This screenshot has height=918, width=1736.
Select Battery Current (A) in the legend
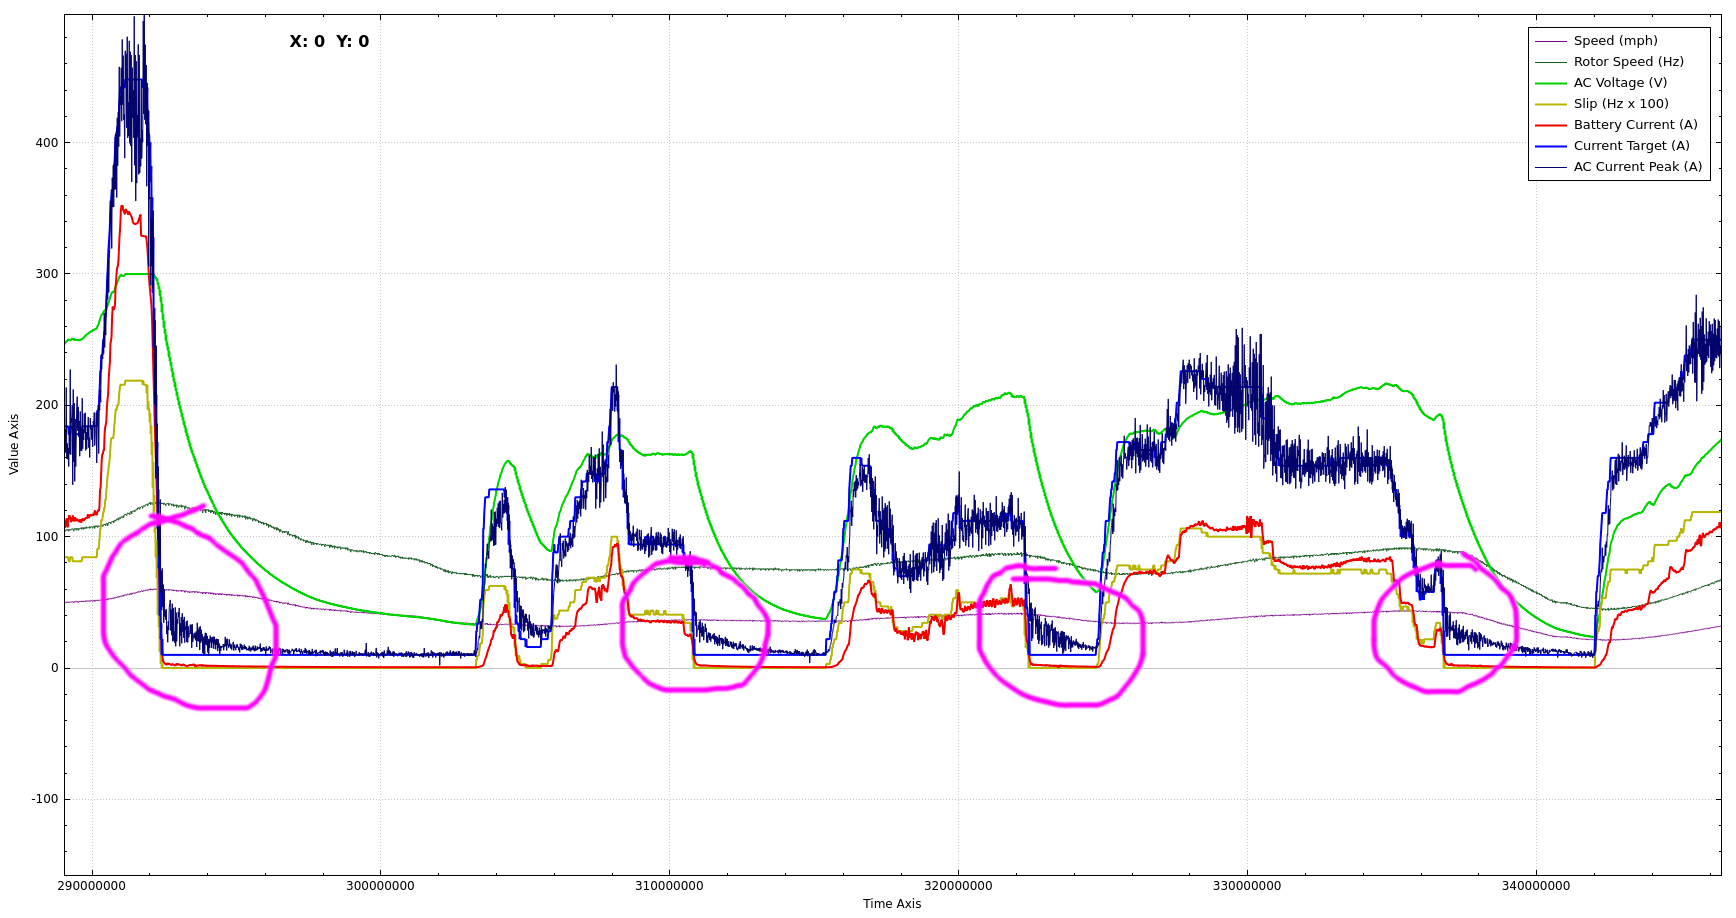tap(1635, 125)
